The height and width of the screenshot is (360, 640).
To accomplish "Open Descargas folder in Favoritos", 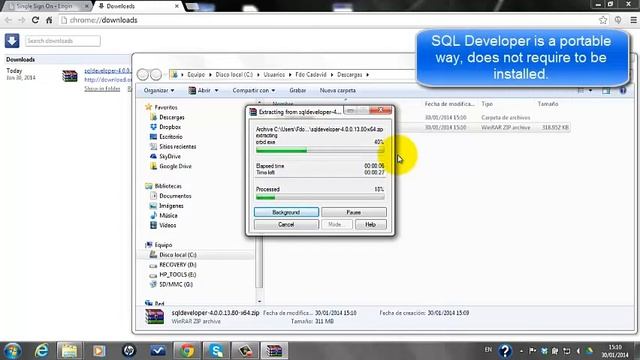I will click(171, 117).
